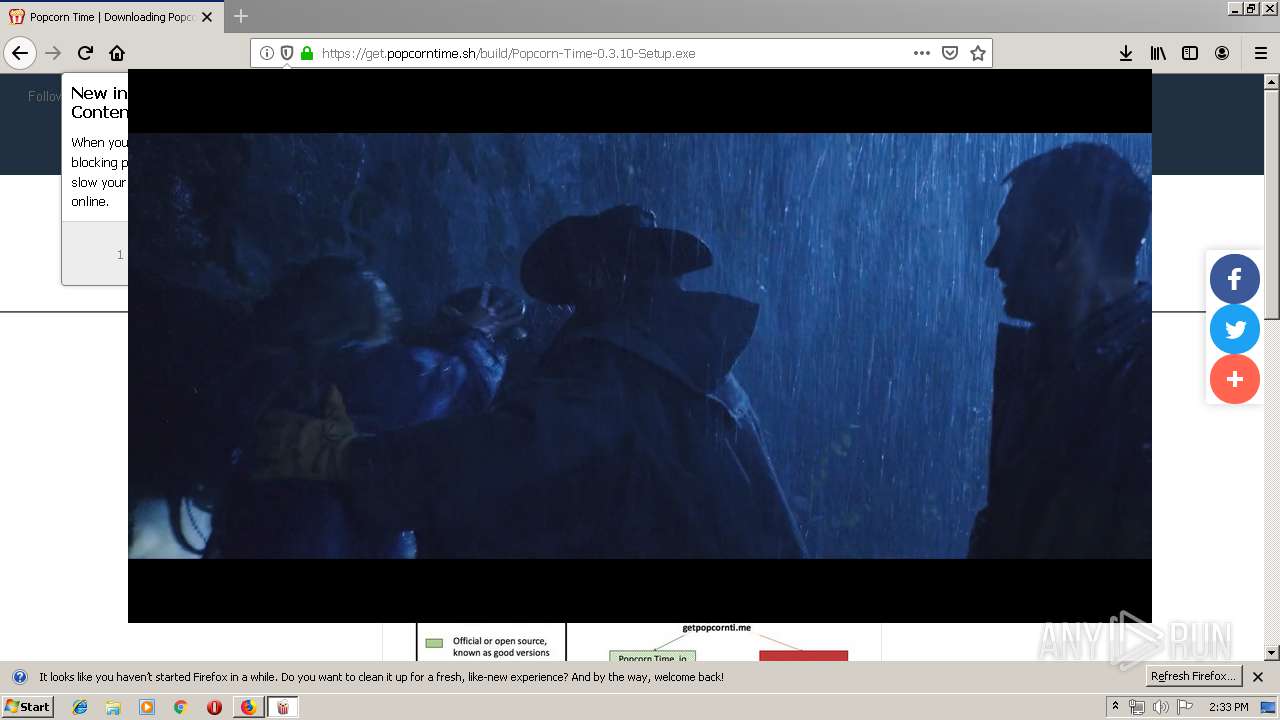Launch Internet Explorer from taskbar

point(80,707)
